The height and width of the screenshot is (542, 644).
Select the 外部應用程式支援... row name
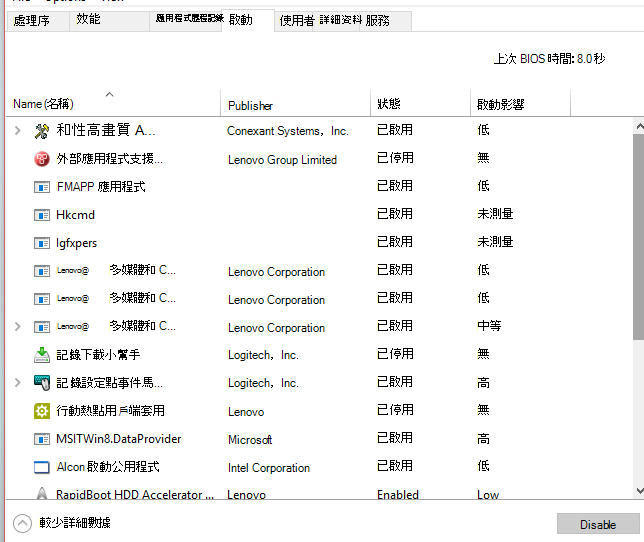[x=109, y=159]
